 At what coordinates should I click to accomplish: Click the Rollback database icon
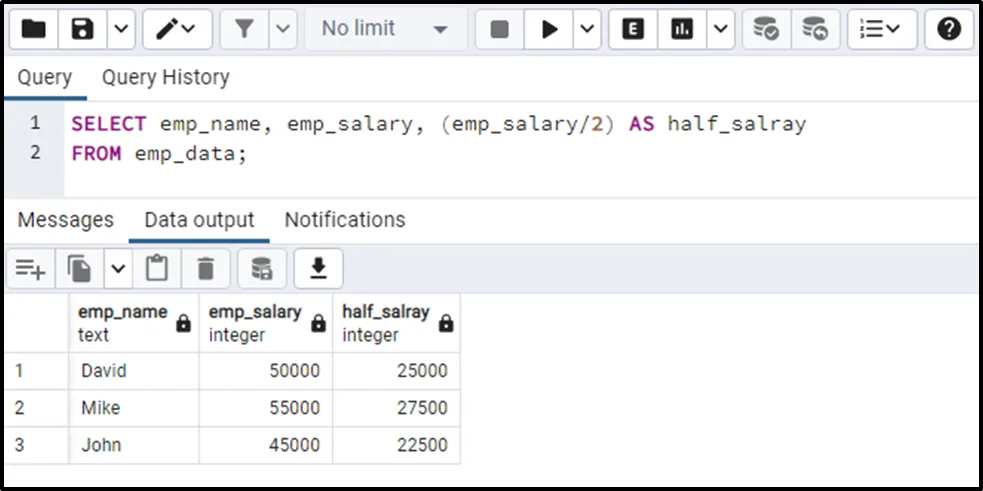tap(815, 29)
